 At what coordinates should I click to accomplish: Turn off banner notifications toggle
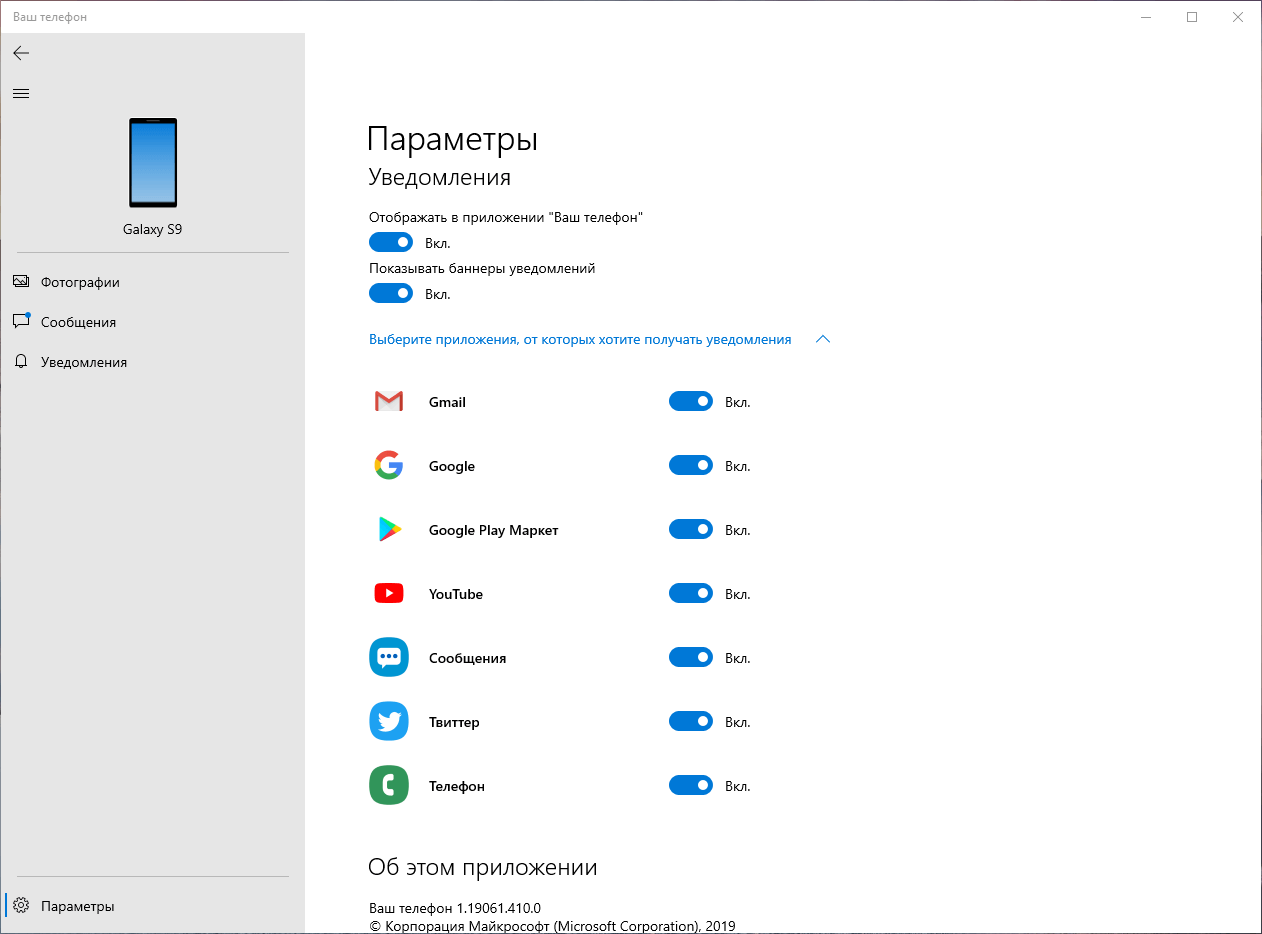390,293
